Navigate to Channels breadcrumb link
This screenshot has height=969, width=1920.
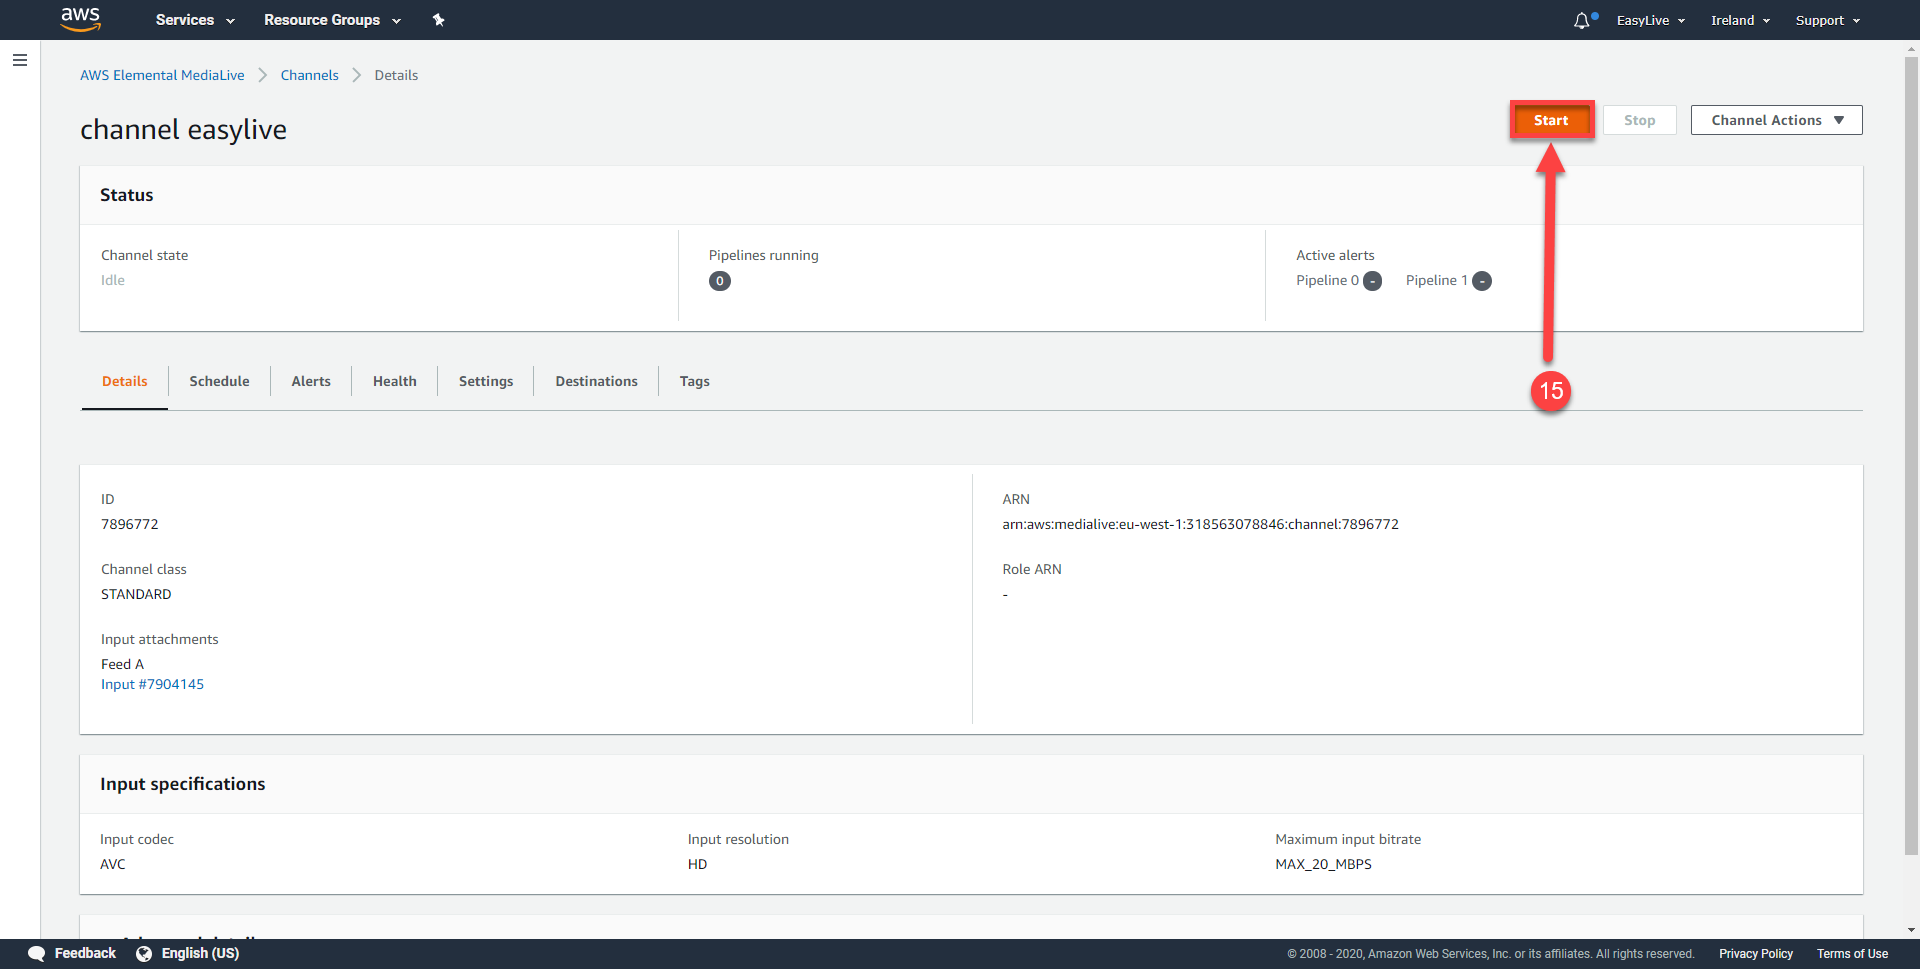309,75
